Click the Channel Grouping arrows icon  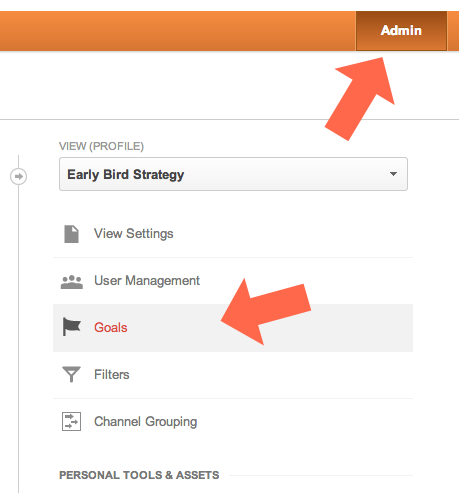coord(71,422)
